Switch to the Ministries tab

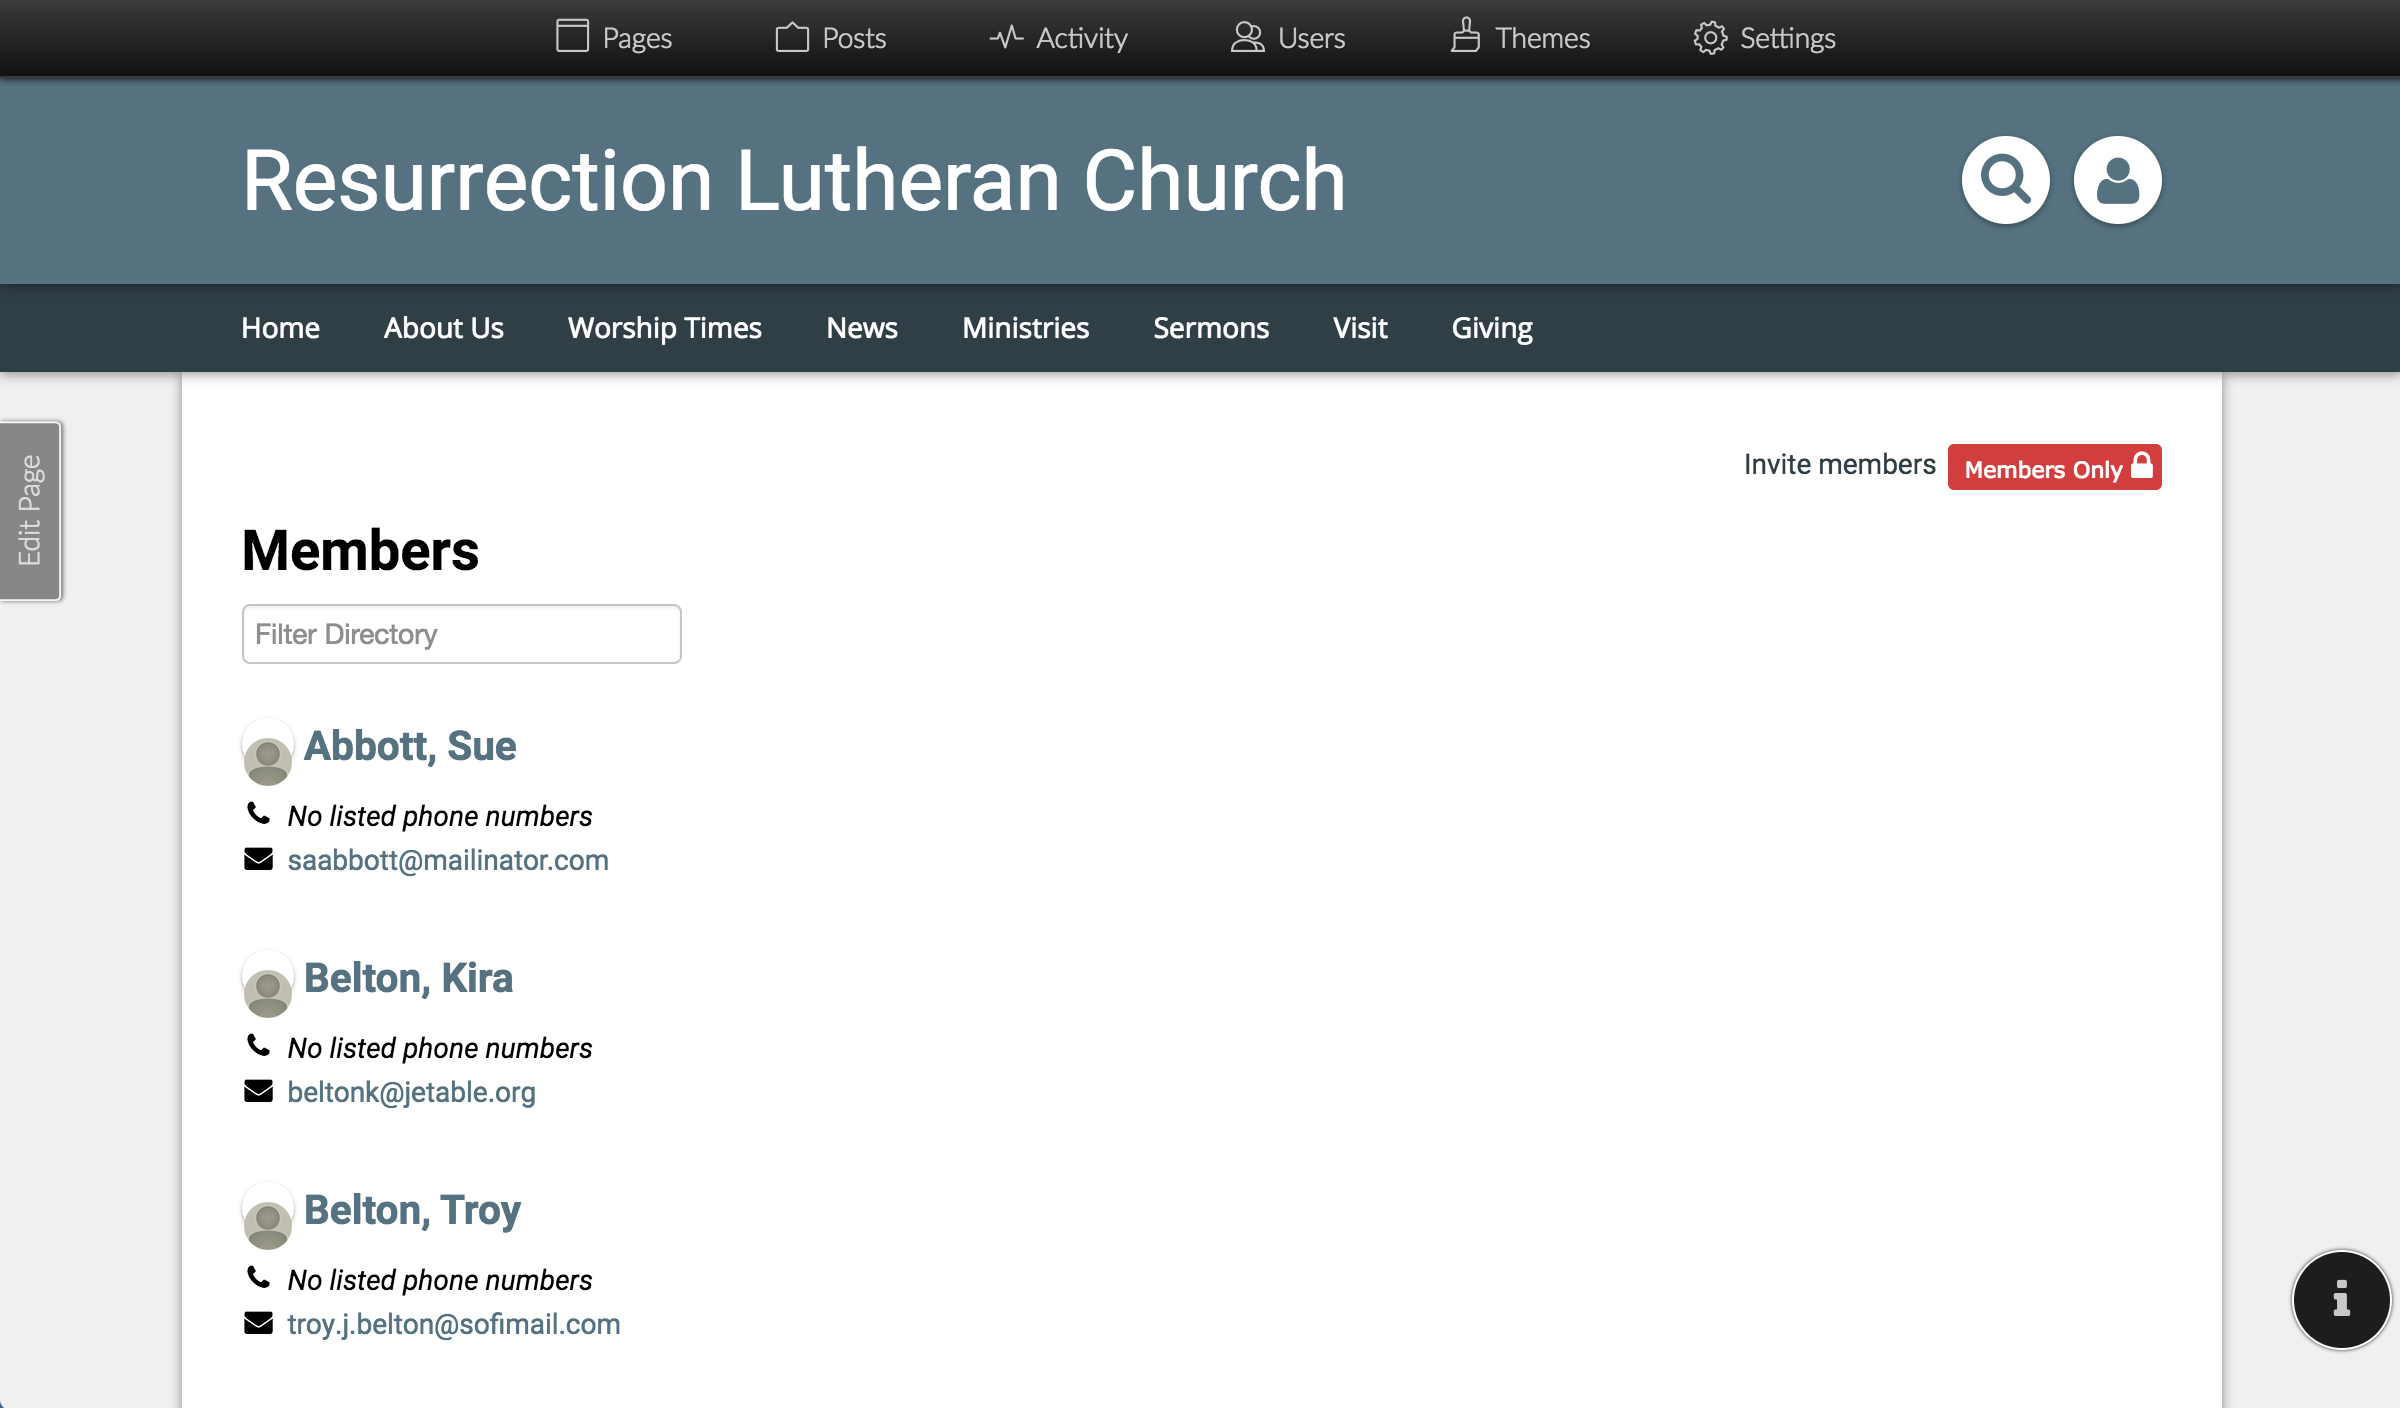[x=1025, y=327]
